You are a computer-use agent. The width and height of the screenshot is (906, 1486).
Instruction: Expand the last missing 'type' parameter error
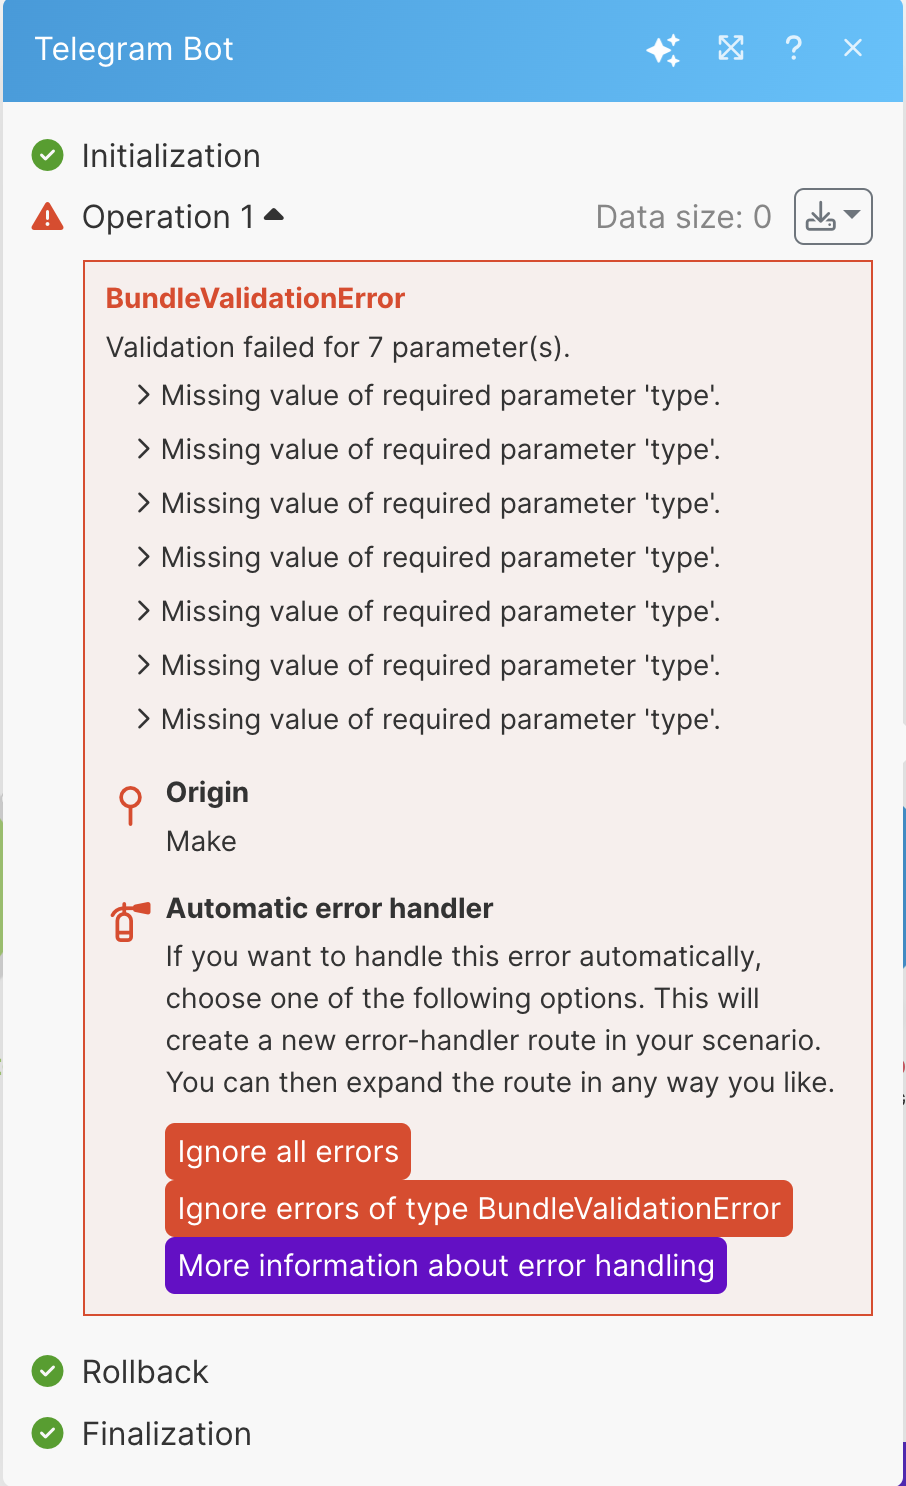[144, 720]
